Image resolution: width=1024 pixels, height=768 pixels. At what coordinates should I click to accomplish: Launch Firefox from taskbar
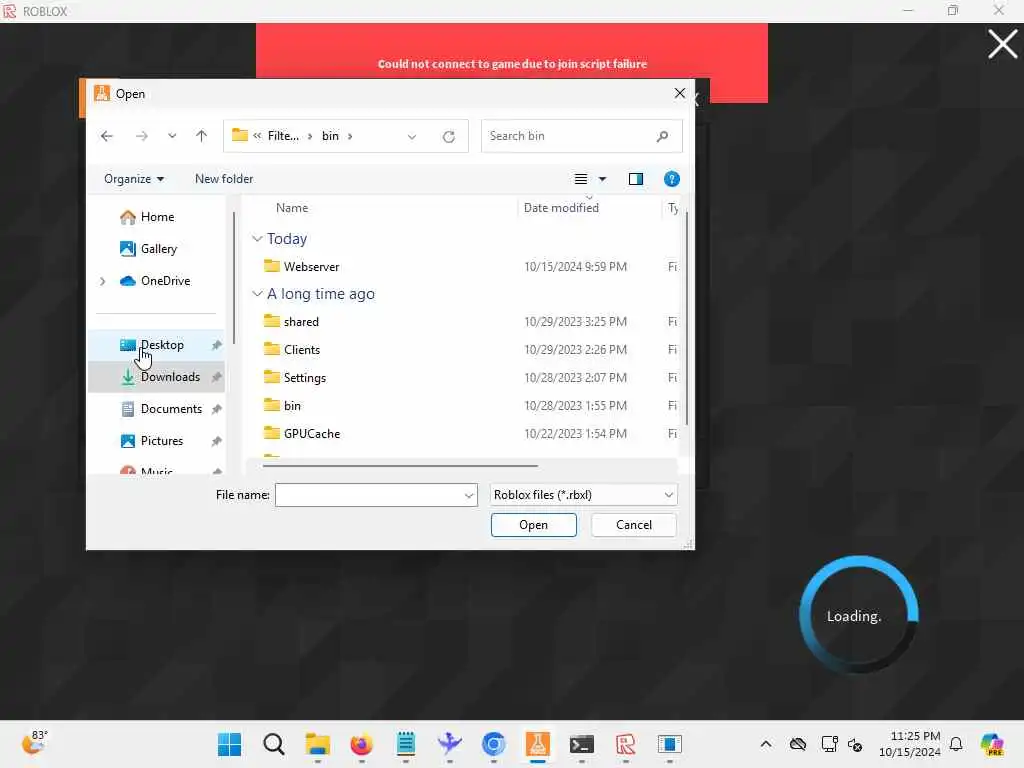[361, 744]
